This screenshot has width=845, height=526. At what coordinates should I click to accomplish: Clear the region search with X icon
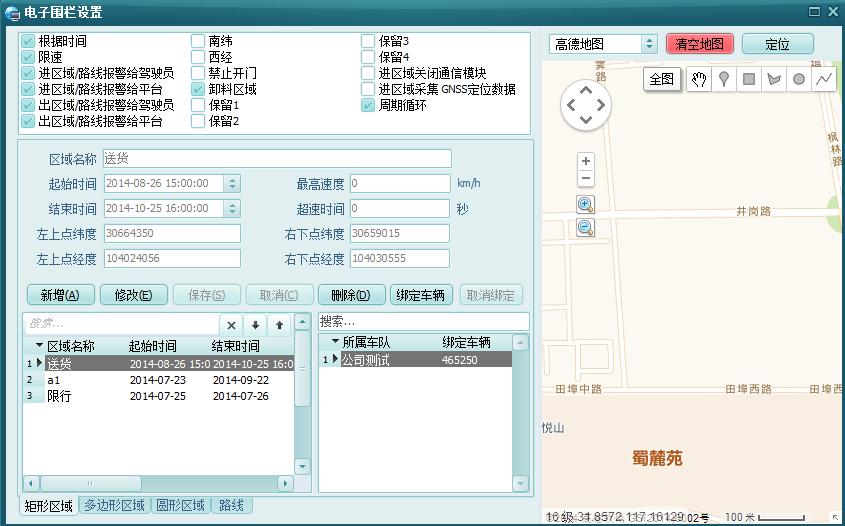[231, 325]
